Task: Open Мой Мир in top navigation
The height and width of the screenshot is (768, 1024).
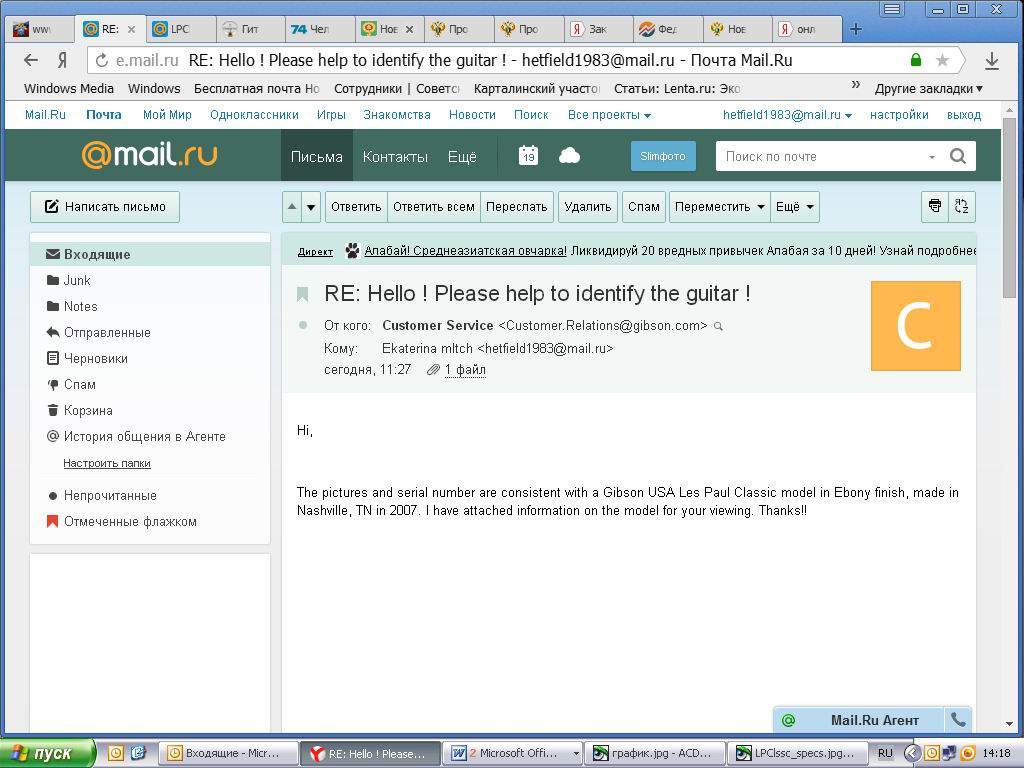Action: tap(167, 115)
